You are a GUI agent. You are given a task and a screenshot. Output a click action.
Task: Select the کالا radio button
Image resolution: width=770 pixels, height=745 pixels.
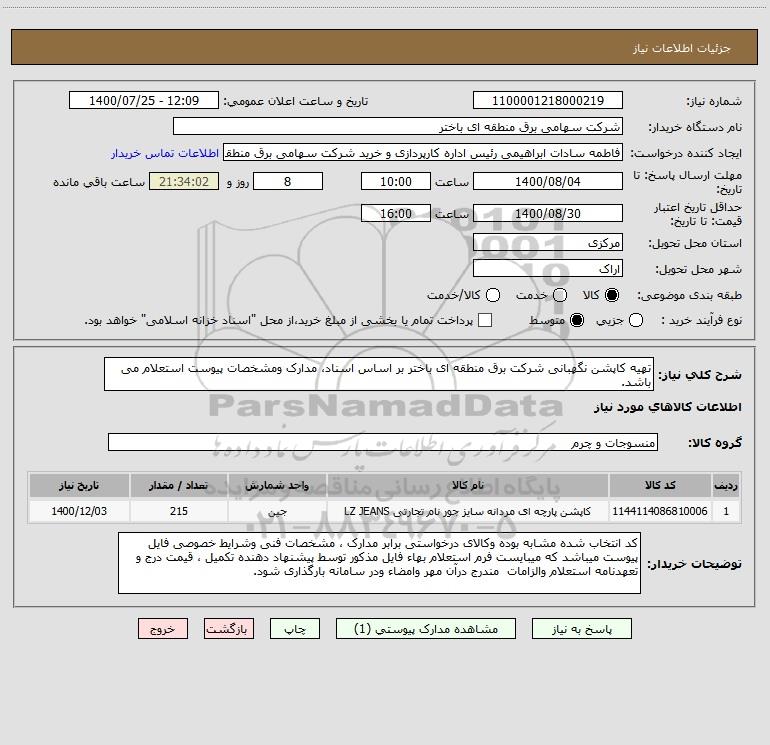612,295
